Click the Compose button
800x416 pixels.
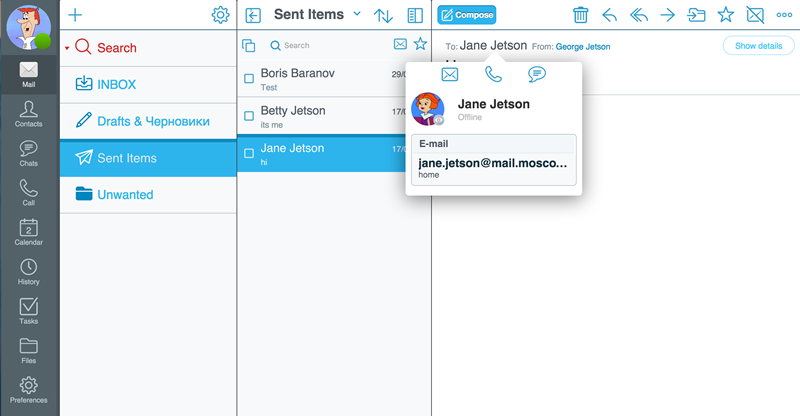[x=467, y=15]
